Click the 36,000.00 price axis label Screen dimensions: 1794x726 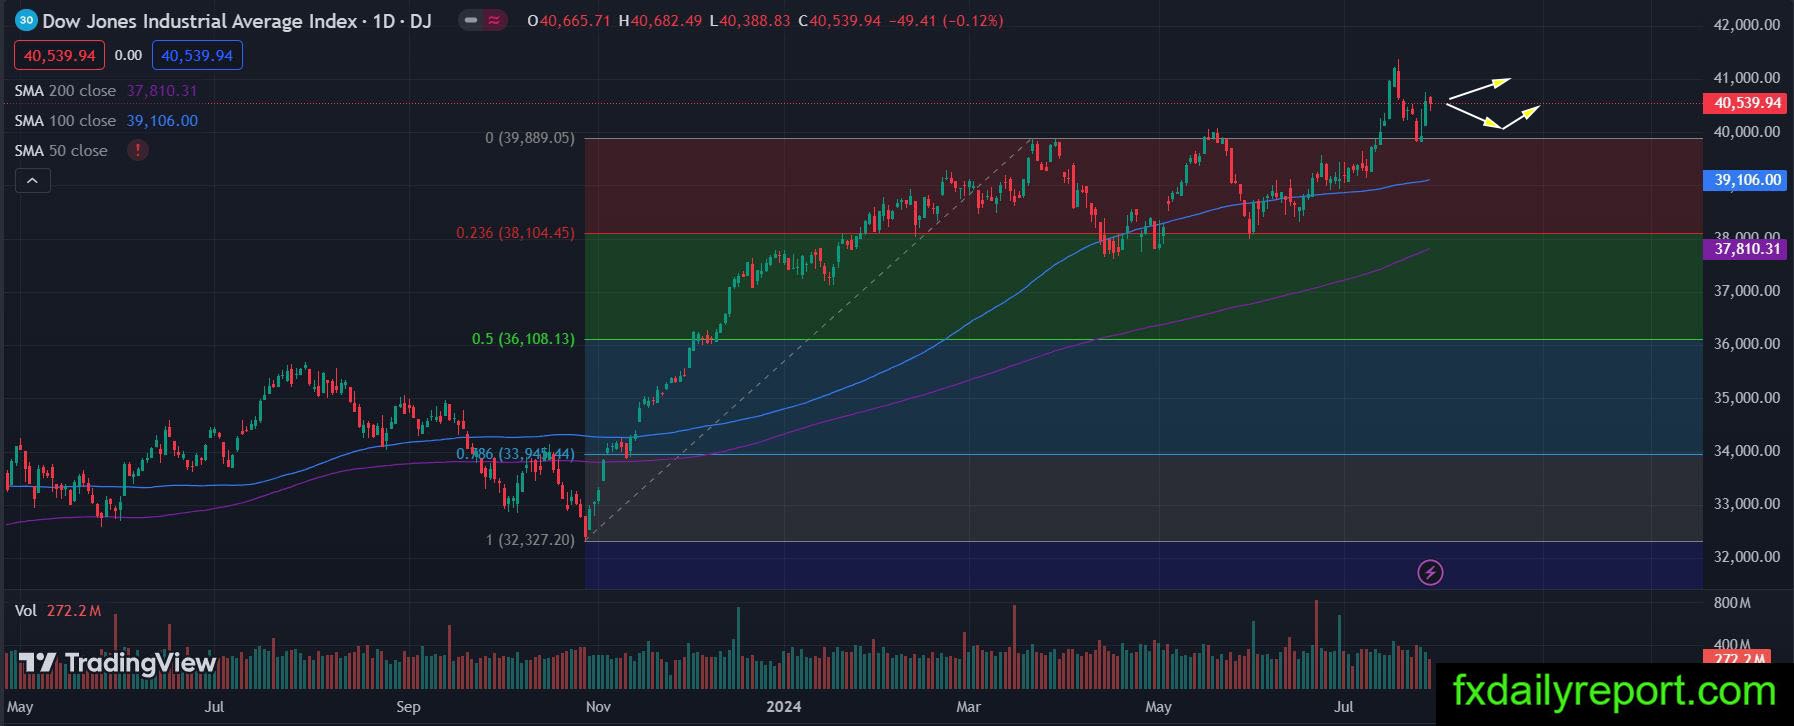[1747, 343]
